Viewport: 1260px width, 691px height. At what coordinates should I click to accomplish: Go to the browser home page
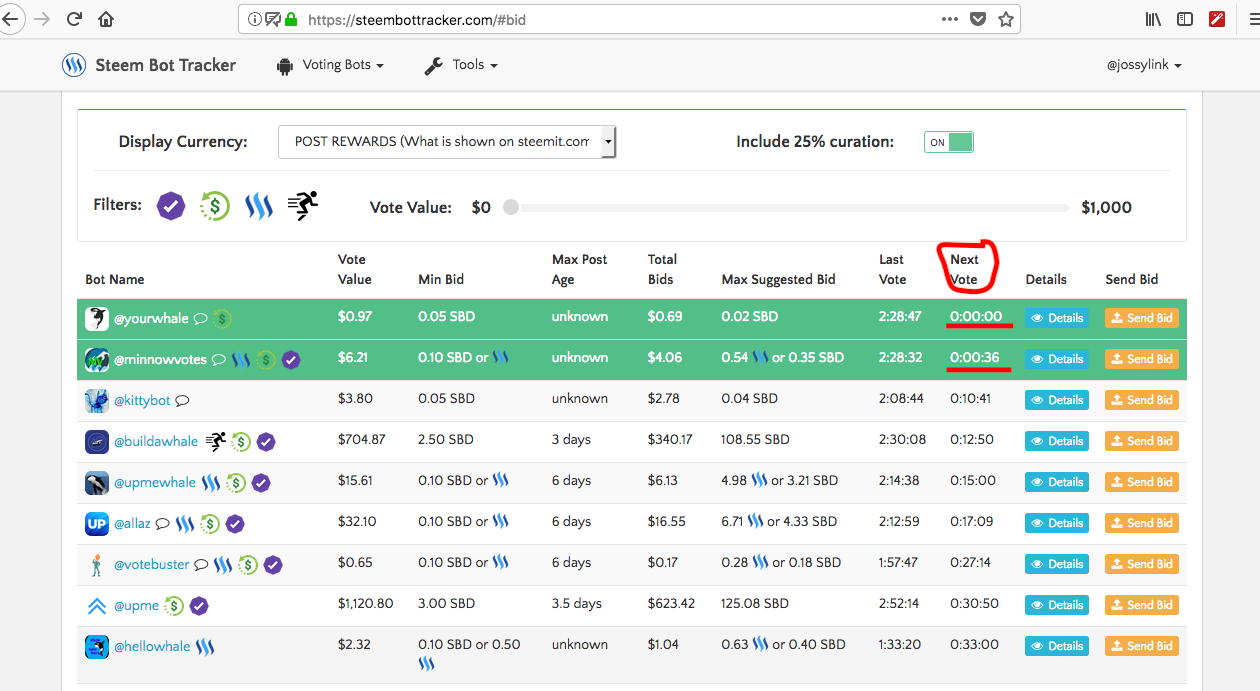tap(106, 19)
